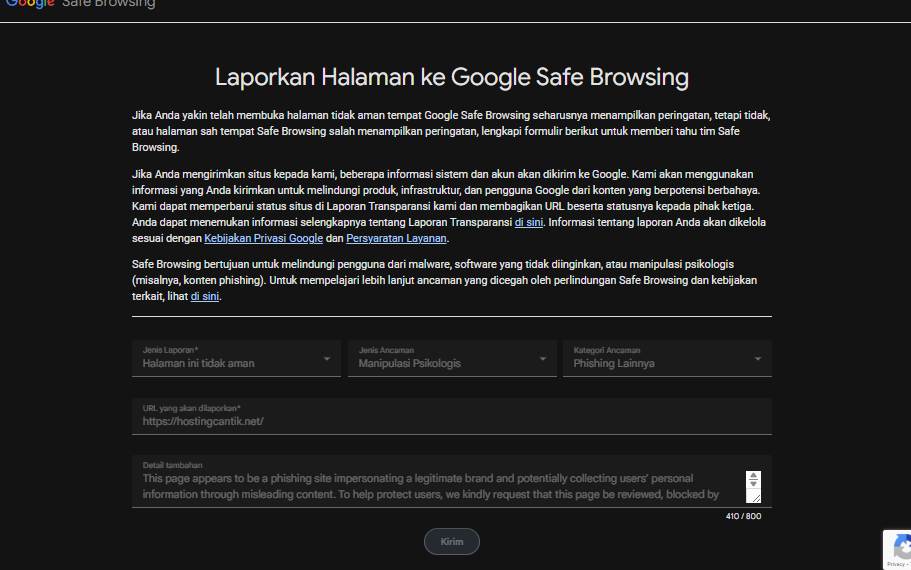This screenshot has width=911, height=570.
Task: Follow the 'di sini' link after 'terkait, lihat'
Action: [205, 296]
